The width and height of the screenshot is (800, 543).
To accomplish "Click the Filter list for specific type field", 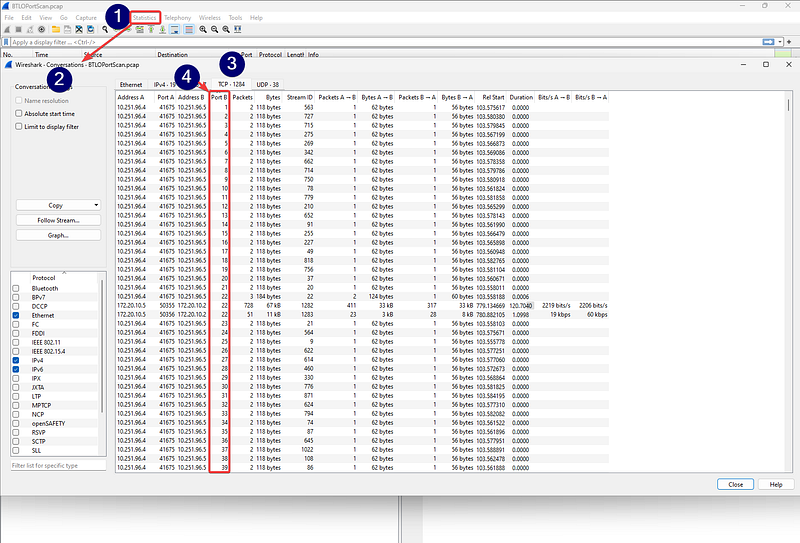I will 58,465.
